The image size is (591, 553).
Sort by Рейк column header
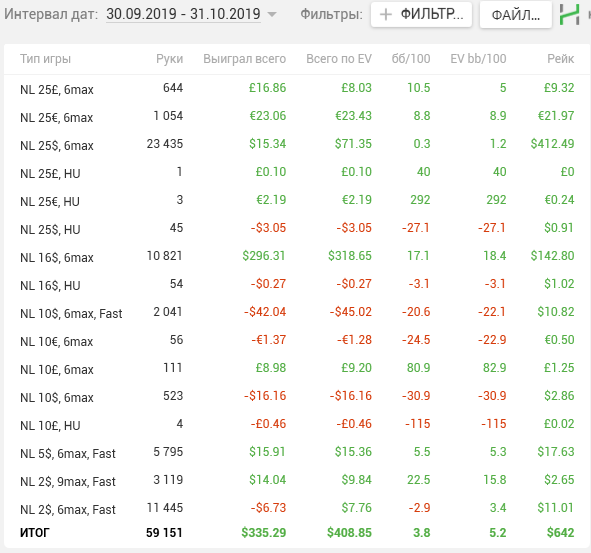(x=560, y=59)
